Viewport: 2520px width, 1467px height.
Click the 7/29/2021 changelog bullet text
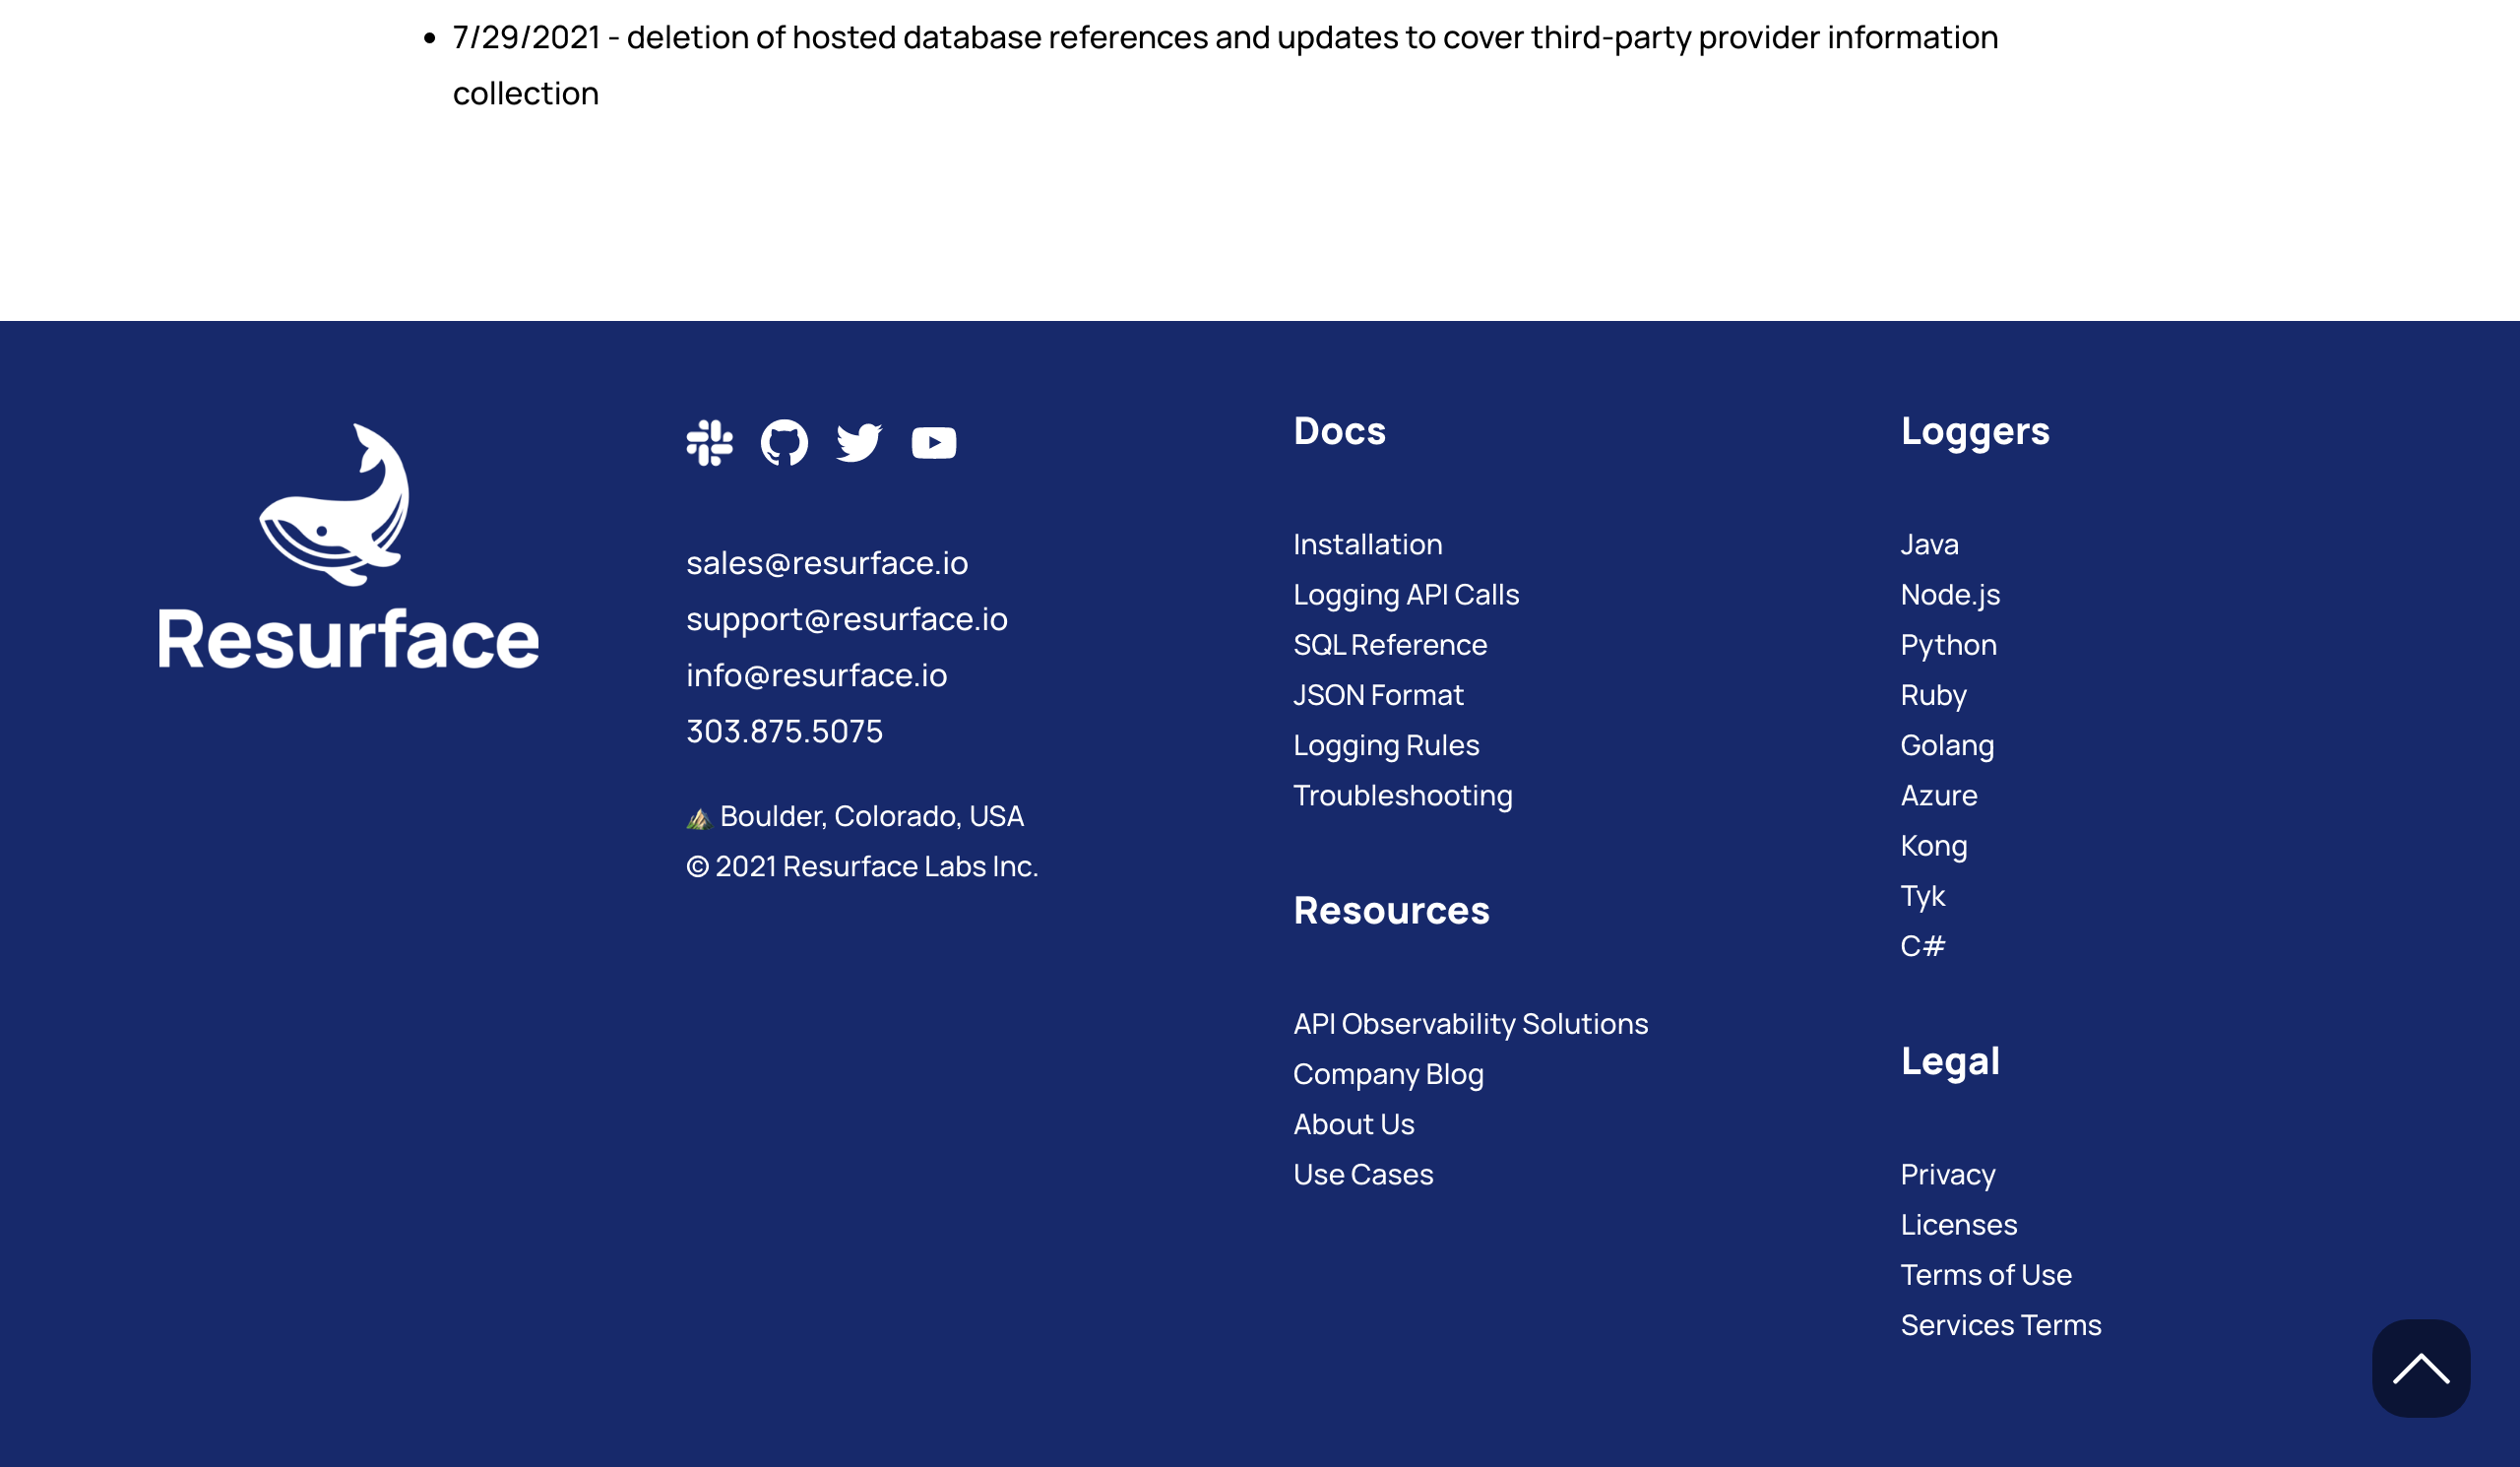coord(1225,65)
